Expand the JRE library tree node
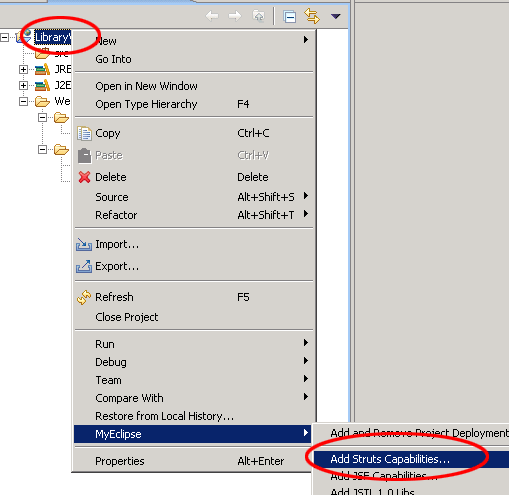The width and height of the screenshot is (509, 495). click(23, 69)
